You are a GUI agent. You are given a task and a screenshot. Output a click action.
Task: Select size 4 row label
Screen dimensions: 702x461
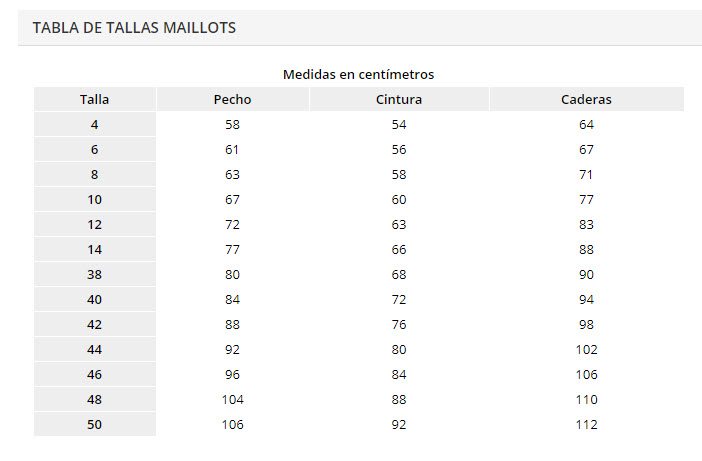[94, 124]
